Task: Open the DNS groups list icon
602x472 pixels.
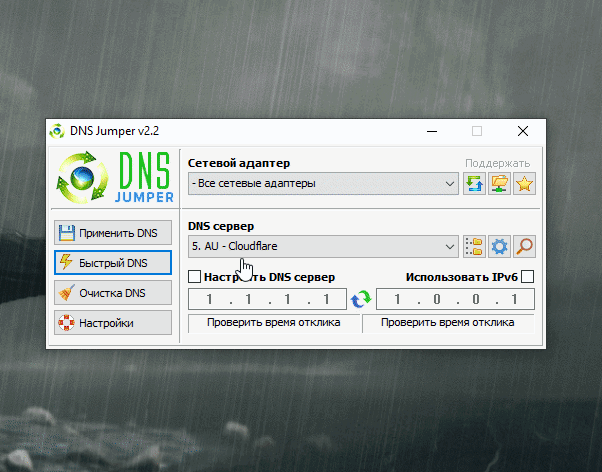Action: pyautogui.click(x=474, y=246)
